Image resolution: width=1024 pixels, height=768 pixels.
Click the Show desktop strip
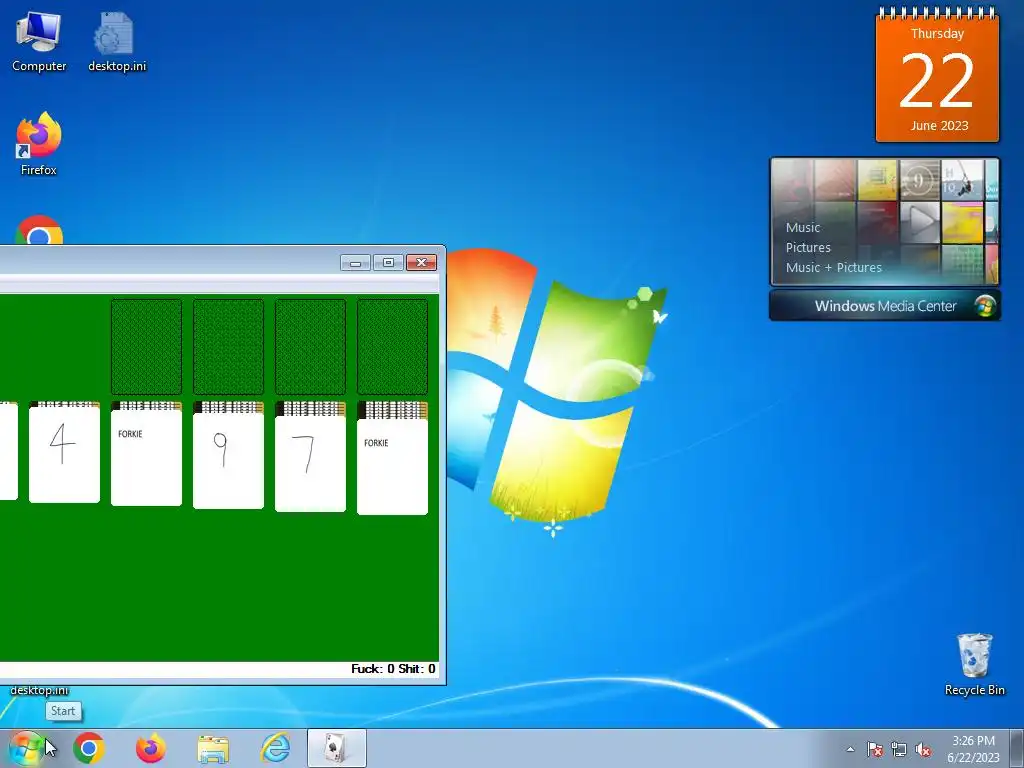(1017, 748)
